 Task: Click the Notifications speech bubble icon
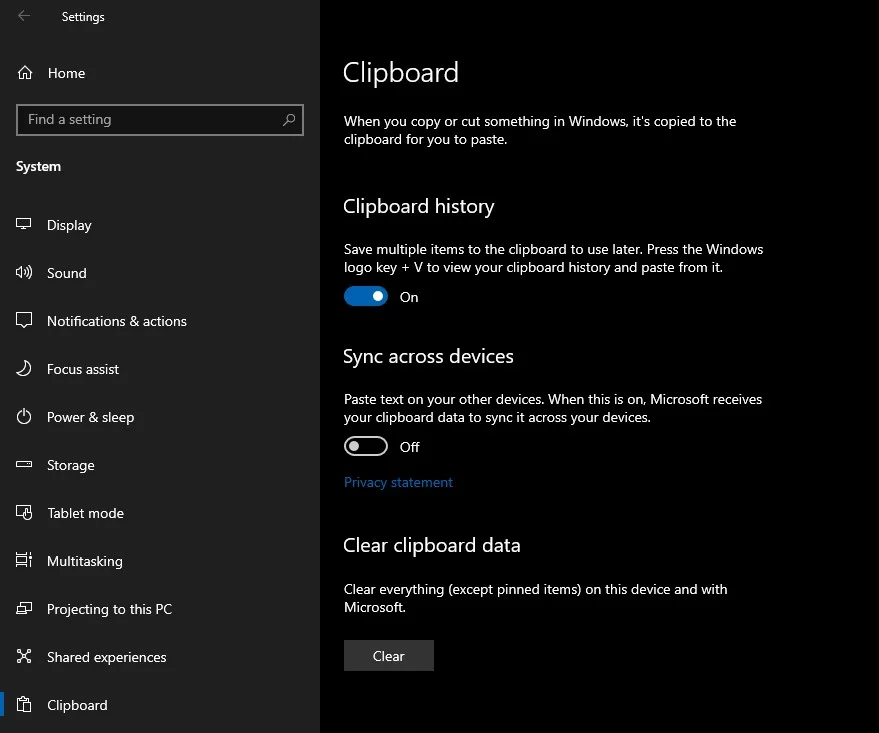click(x=24, y=320)
